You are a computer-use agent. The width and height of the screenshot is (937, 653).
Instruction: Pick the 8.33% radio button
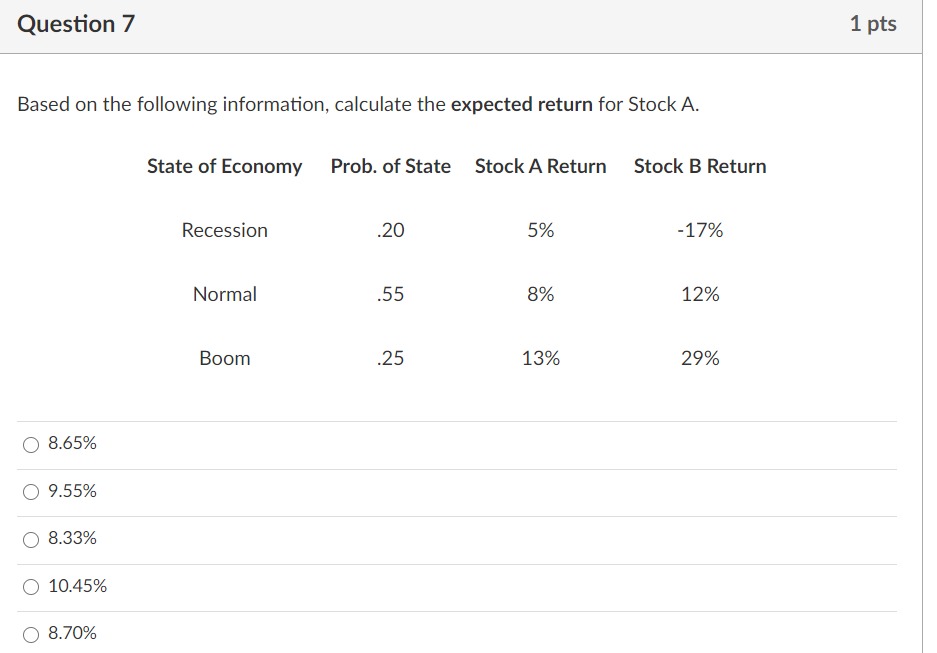(x=32, y=539)
